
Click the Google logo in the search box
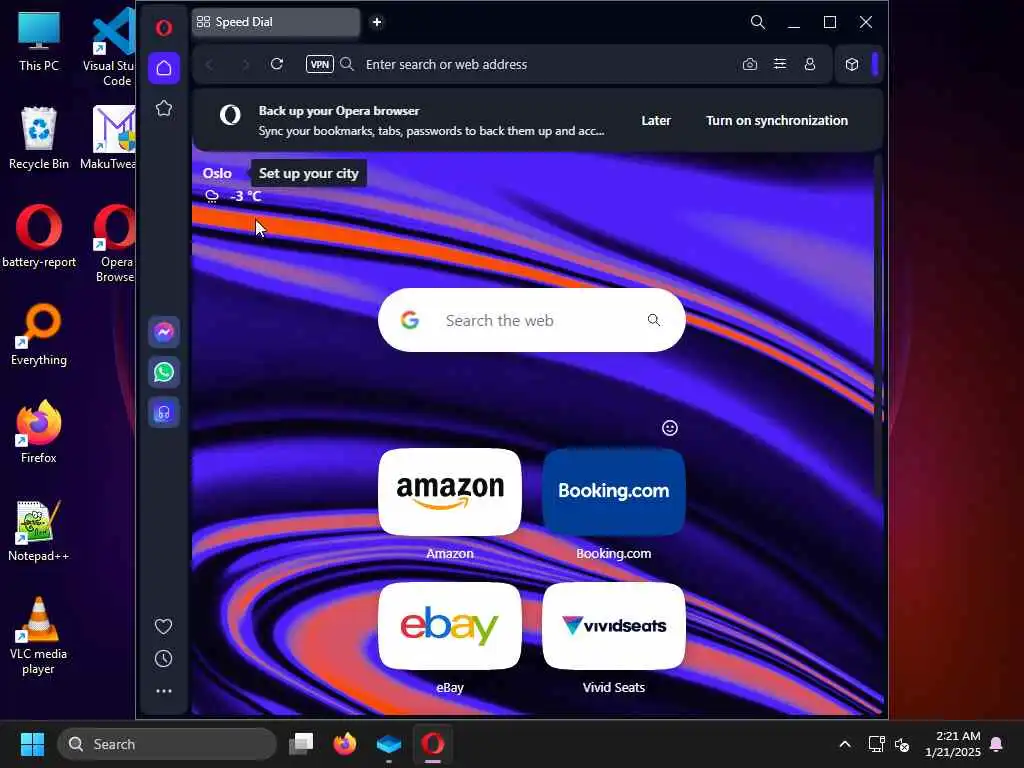click(x=410, y=320)
